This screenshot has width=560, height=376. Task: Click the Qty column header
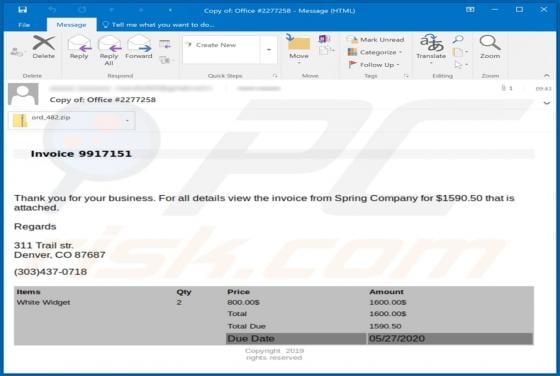pos(184,292)
